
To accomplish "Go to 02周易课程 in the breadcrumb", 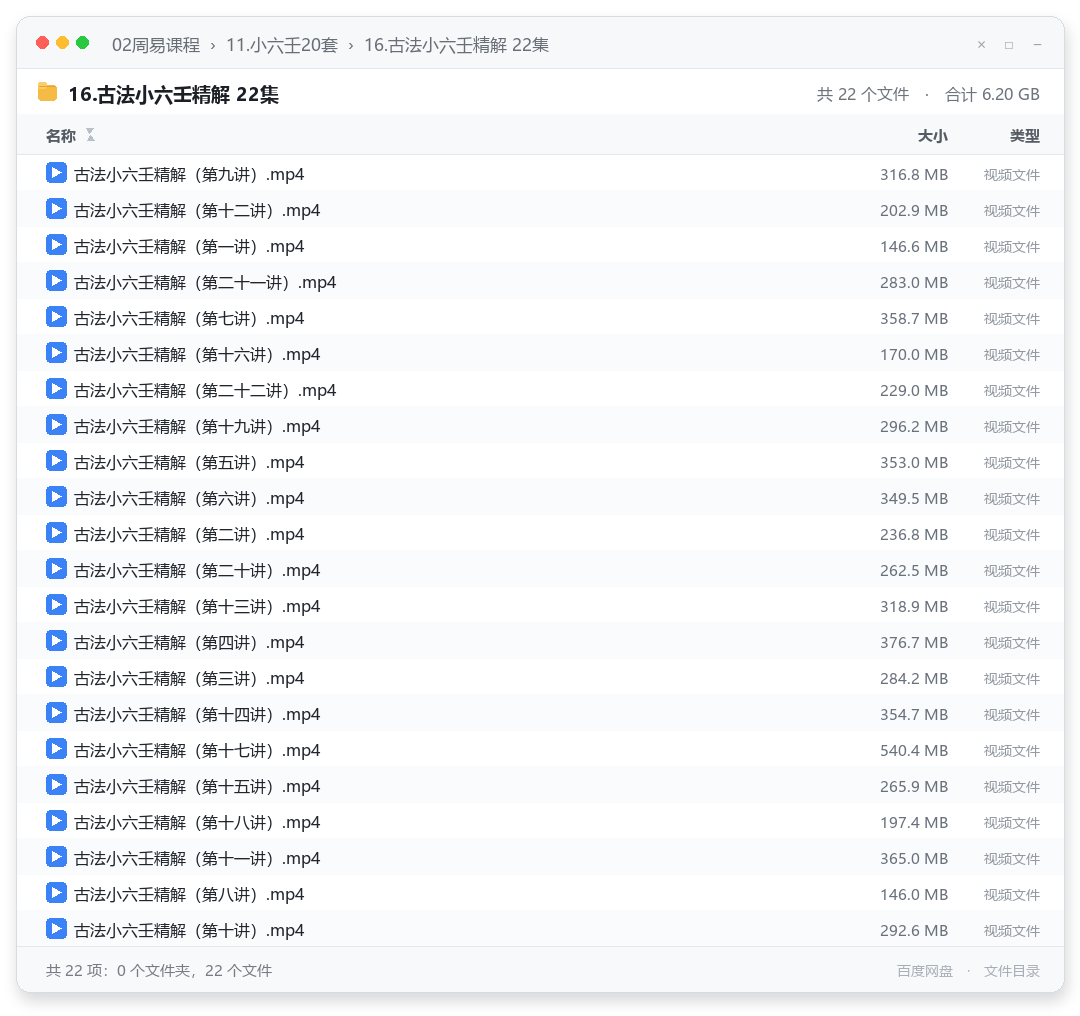I will (x=156, y=45).
